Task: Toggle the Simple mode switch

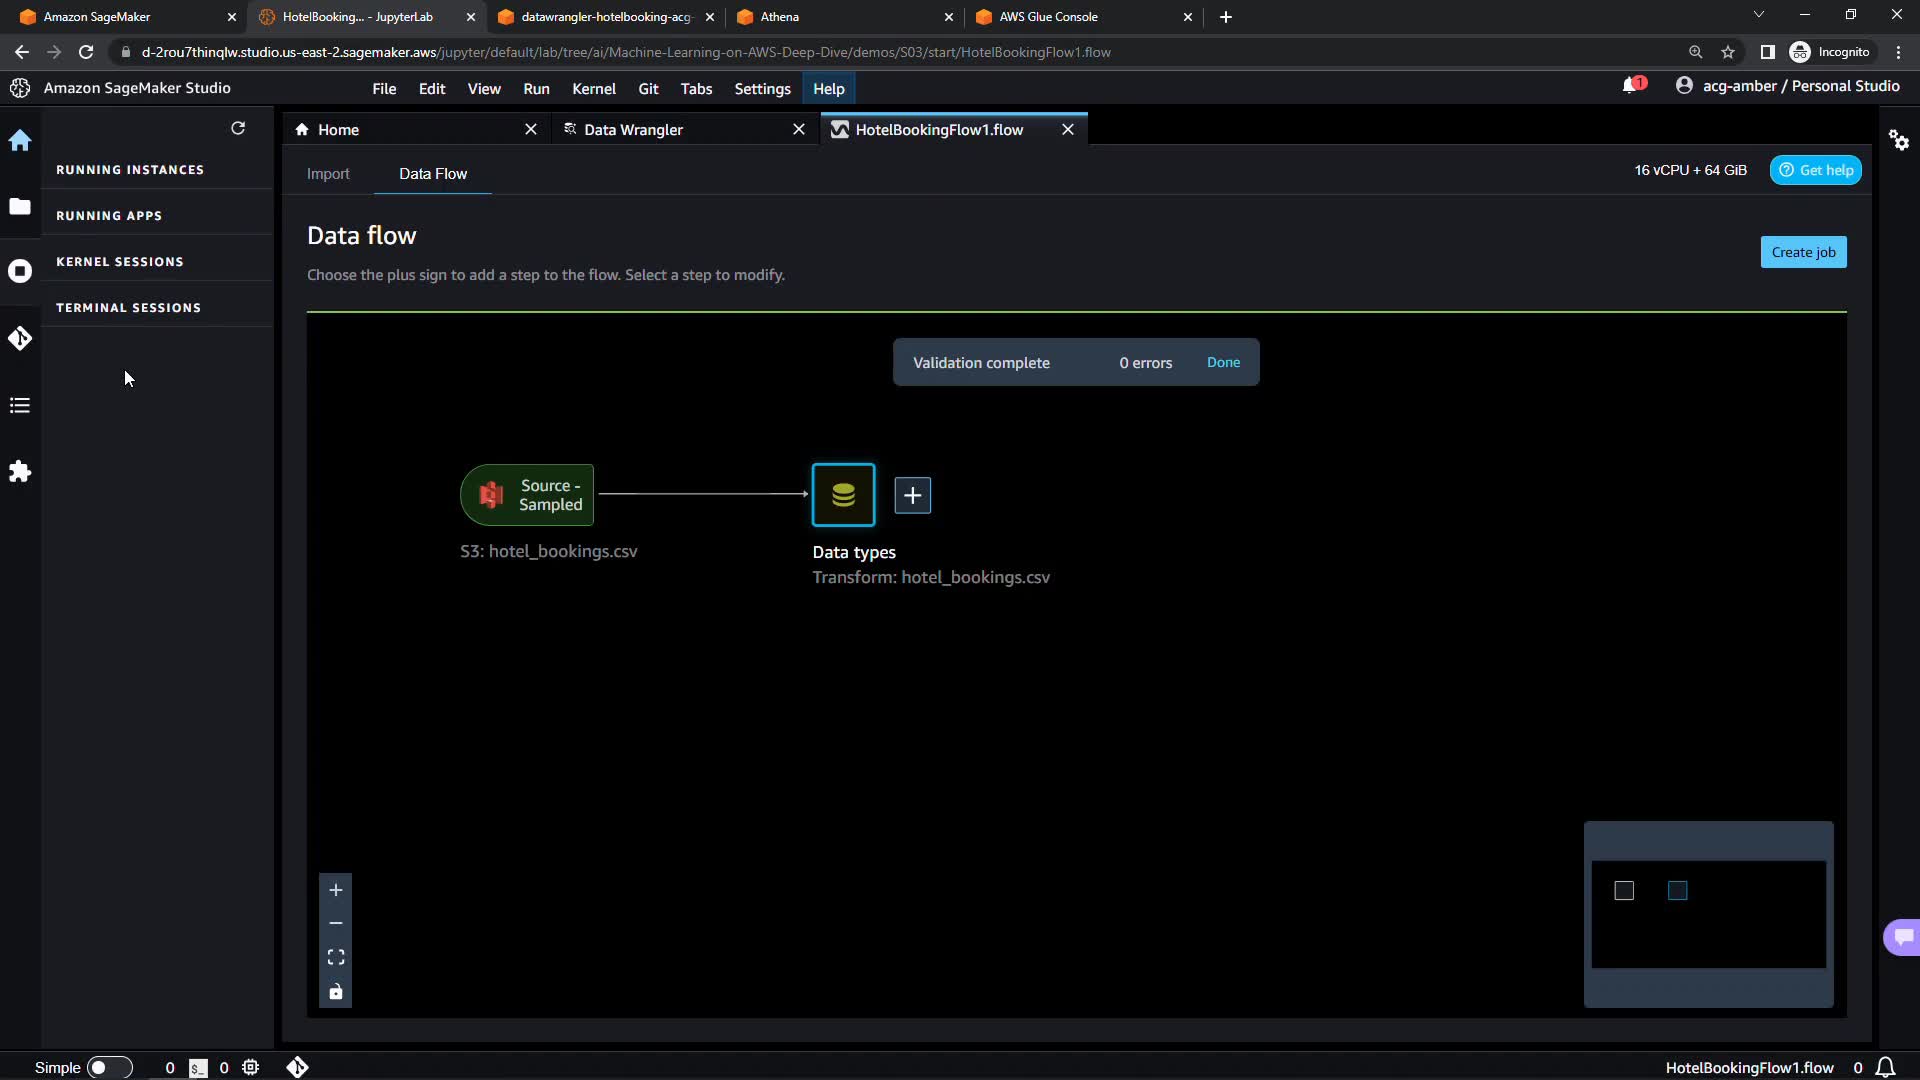Action: [109, 1067]
